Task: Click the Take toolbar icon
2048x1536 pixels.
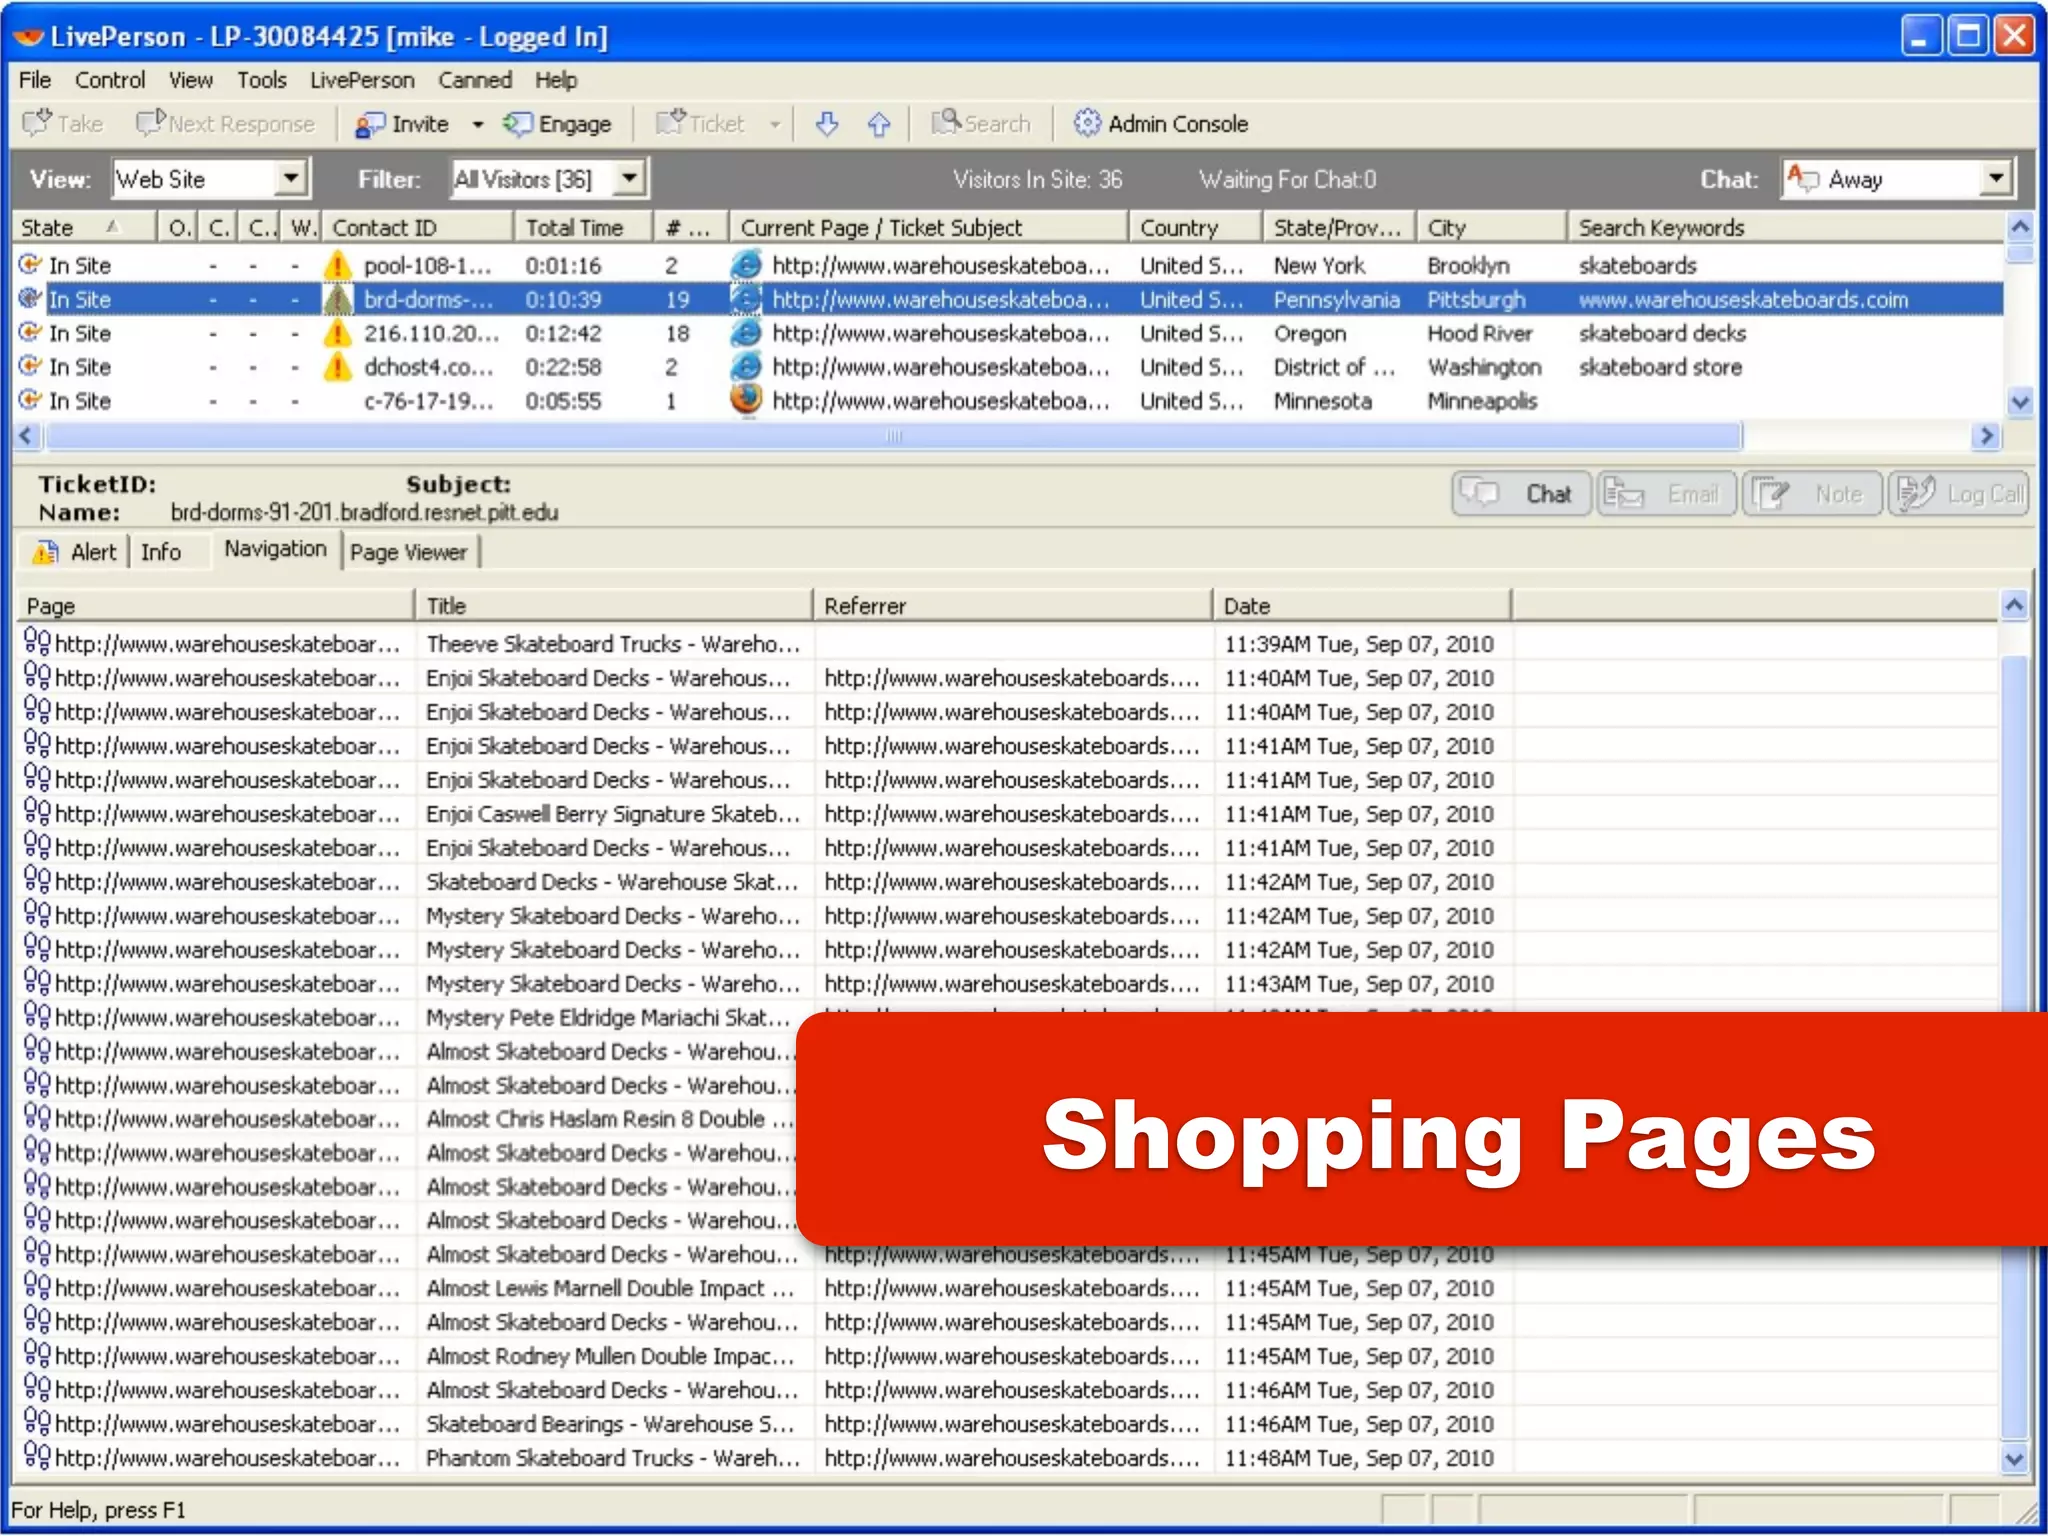Action: (x=36, y=123)
